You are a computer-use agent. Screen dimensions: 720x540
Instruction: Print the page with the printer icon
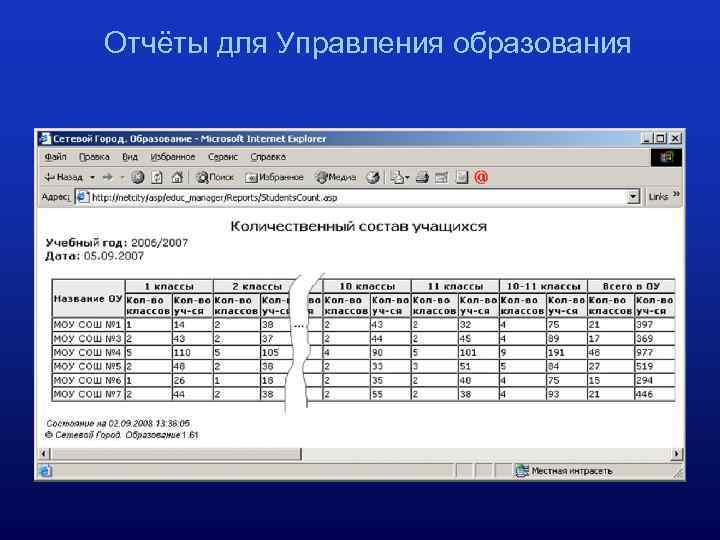(422, 177)
